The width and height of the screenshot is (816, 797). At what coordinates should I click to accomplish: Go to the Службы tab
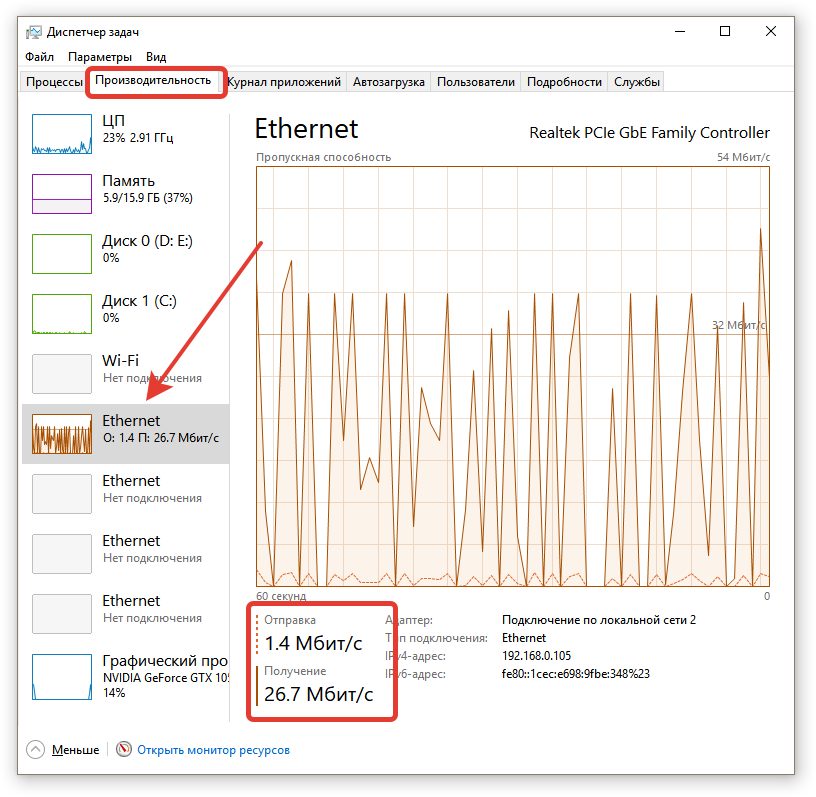(x=636, y=82)
